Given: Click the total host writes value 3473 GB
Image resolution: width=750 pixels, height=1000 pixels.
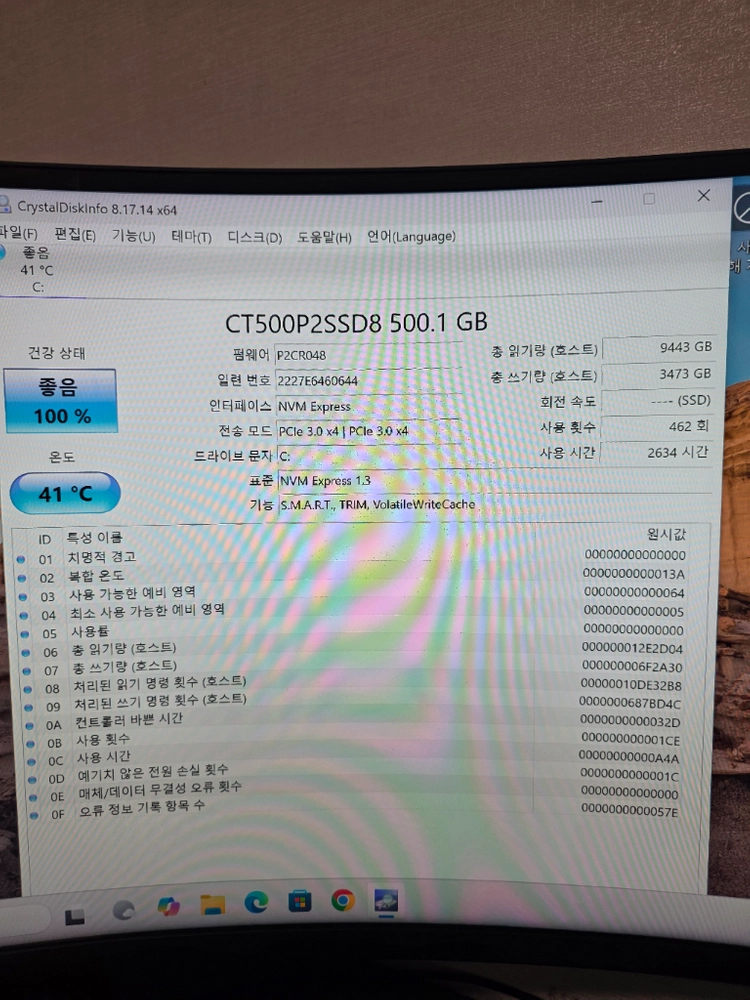Looking at the screenshot, I should [x=658, y=374].
